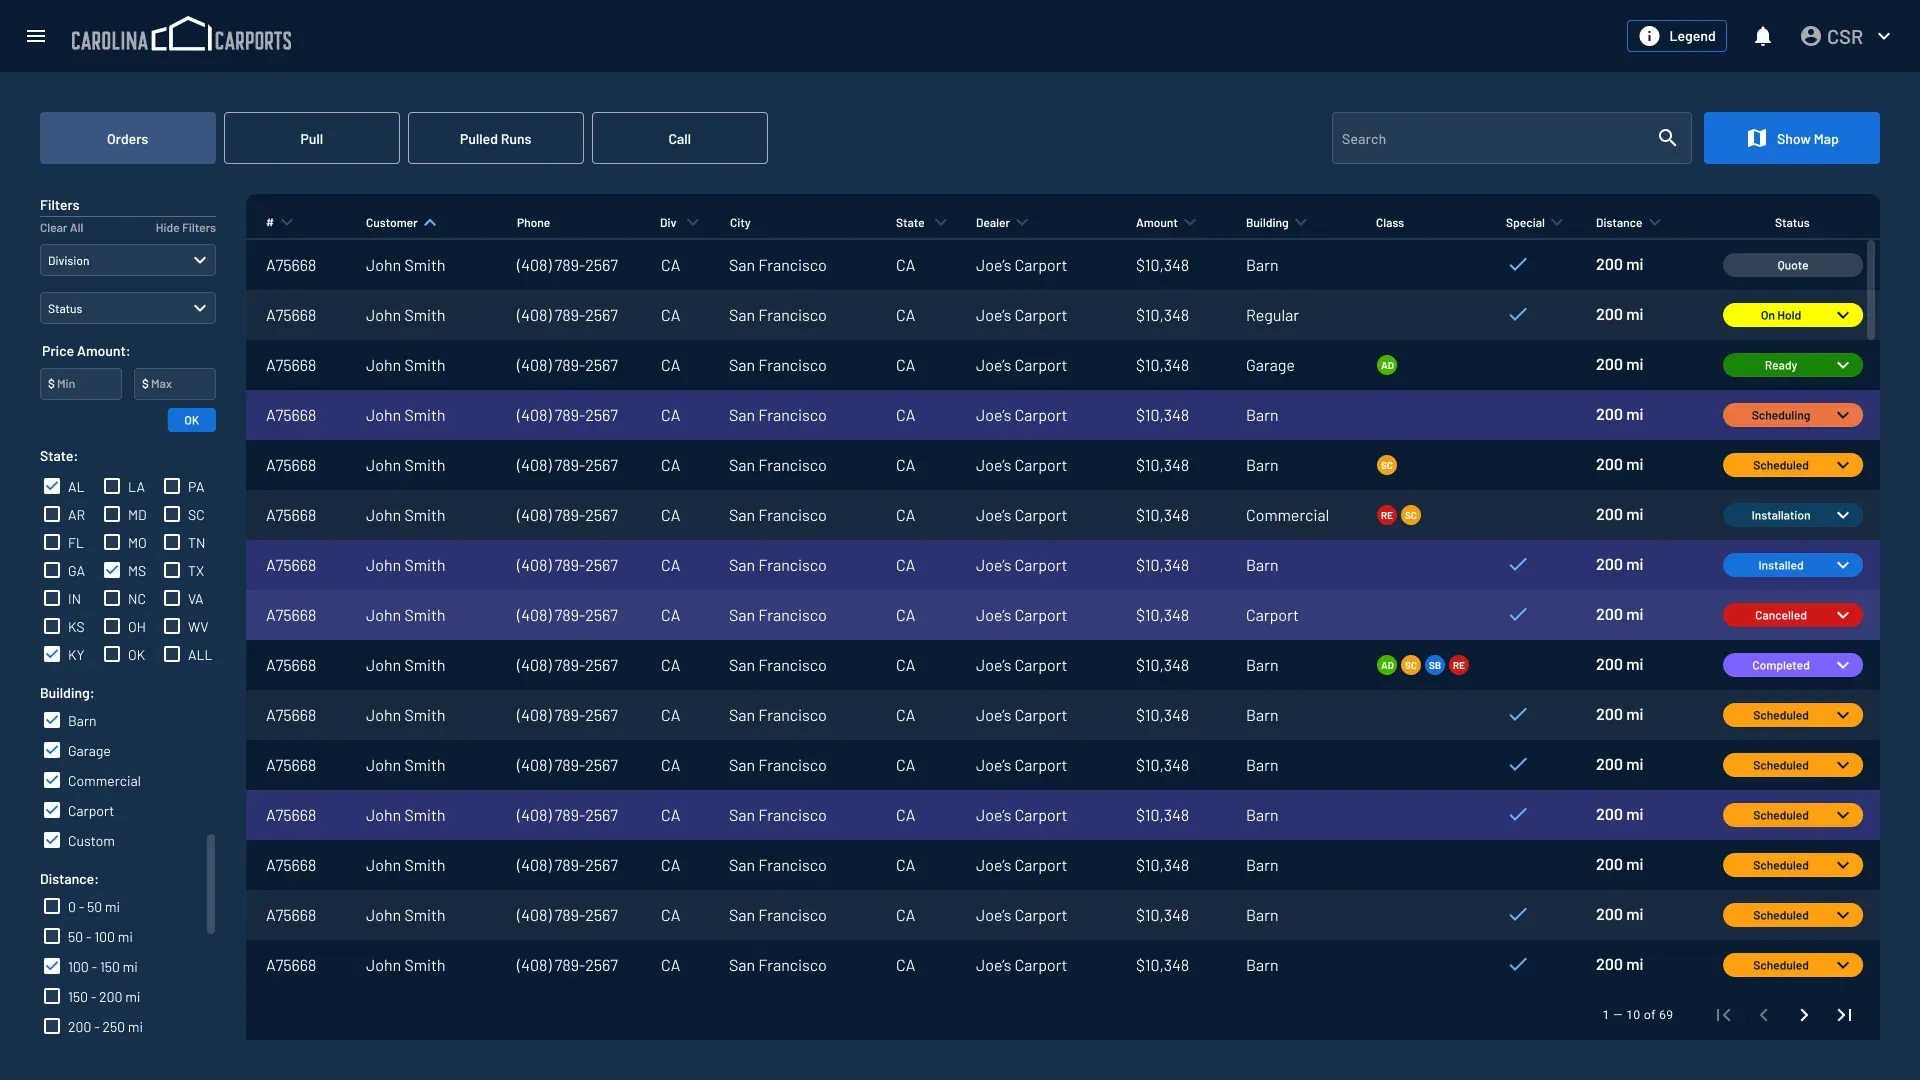Expand the Ready status dropdown
1920x1080 pixels.
pyautogui.click(x=1843, y=365)
